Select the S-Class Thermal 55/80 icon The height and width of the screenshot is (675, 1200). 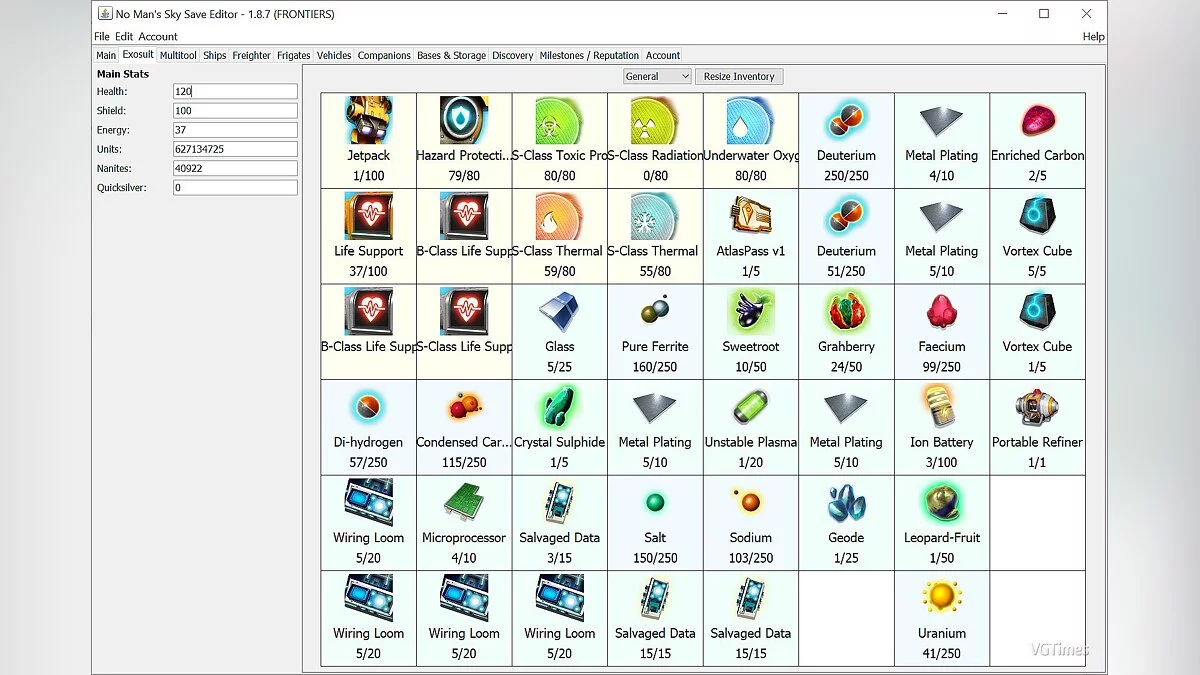point(655,216)
